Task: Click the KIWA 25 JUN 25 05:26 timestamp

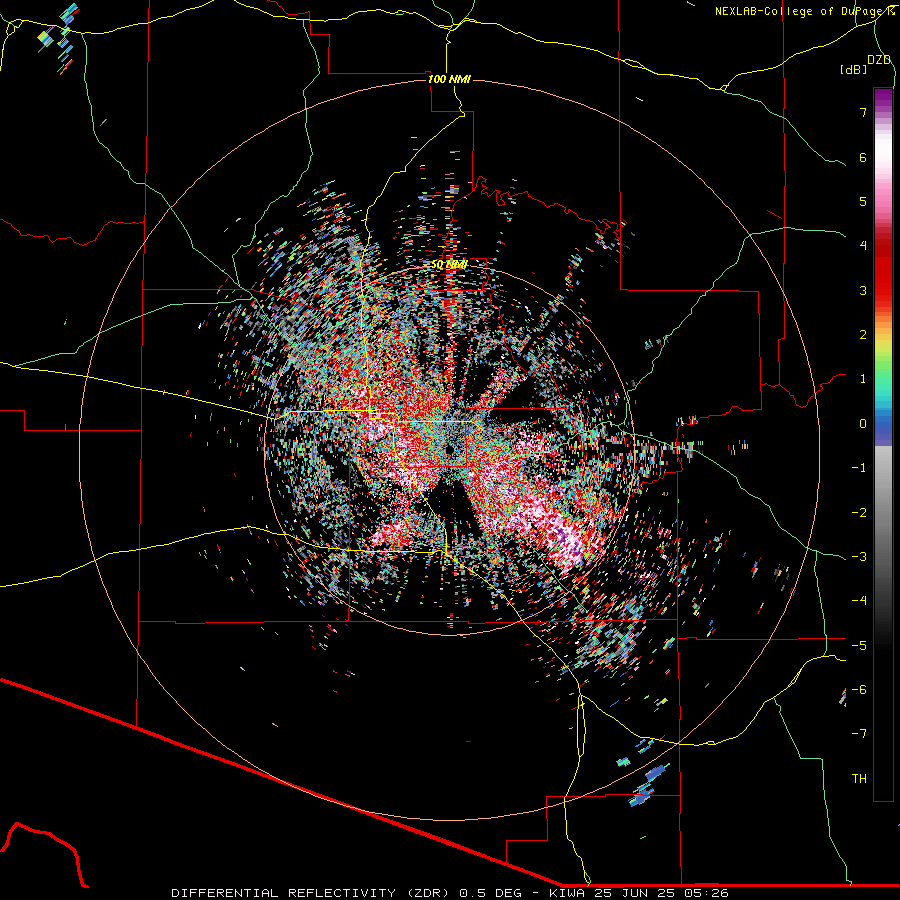Action: (639, 893)
